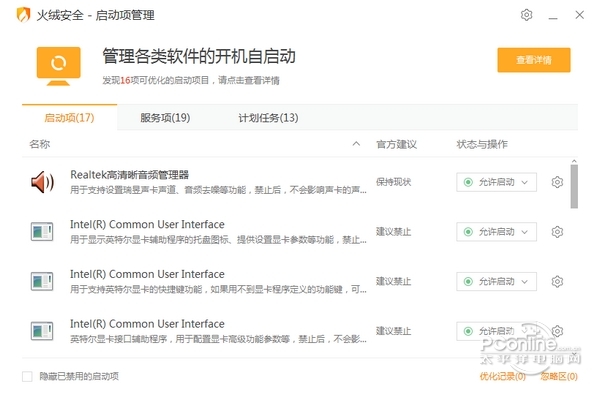Open gear for Intel item about 托盘图标
Viewport: 600px width, 395px height.
pos(557,232)
